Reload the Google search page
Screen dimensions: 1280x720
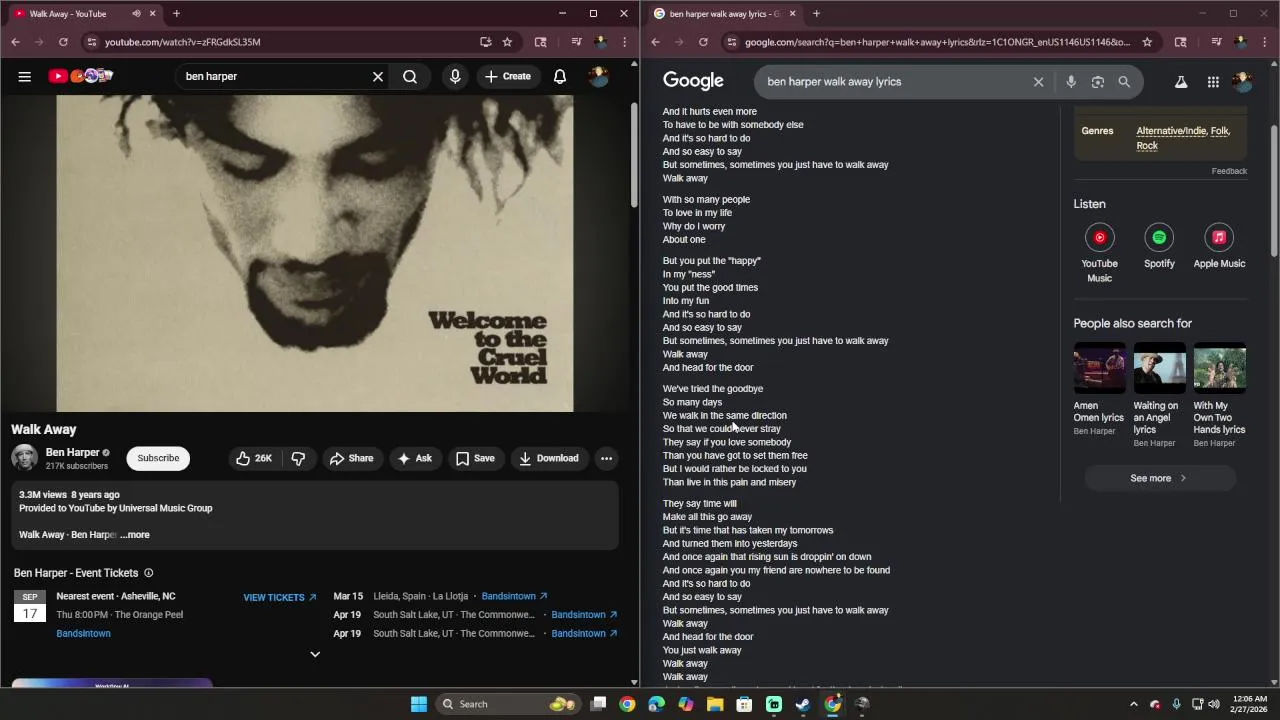(x=703, y=42)
